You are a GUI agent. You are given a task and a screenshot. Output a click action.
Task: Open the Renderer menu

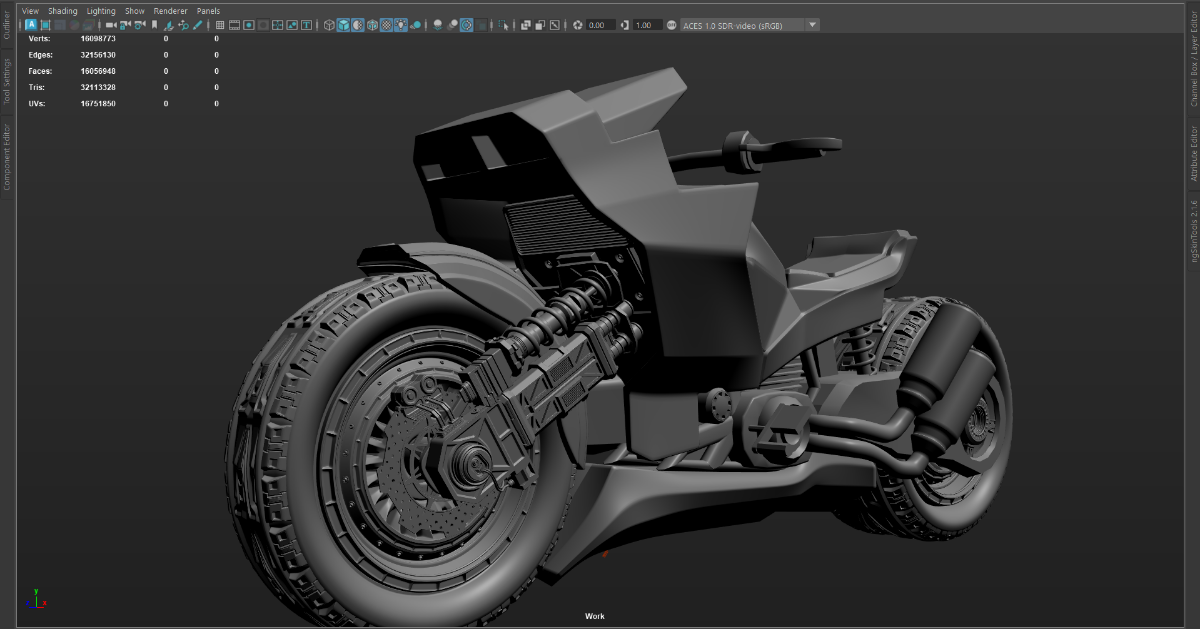(170, 11)
